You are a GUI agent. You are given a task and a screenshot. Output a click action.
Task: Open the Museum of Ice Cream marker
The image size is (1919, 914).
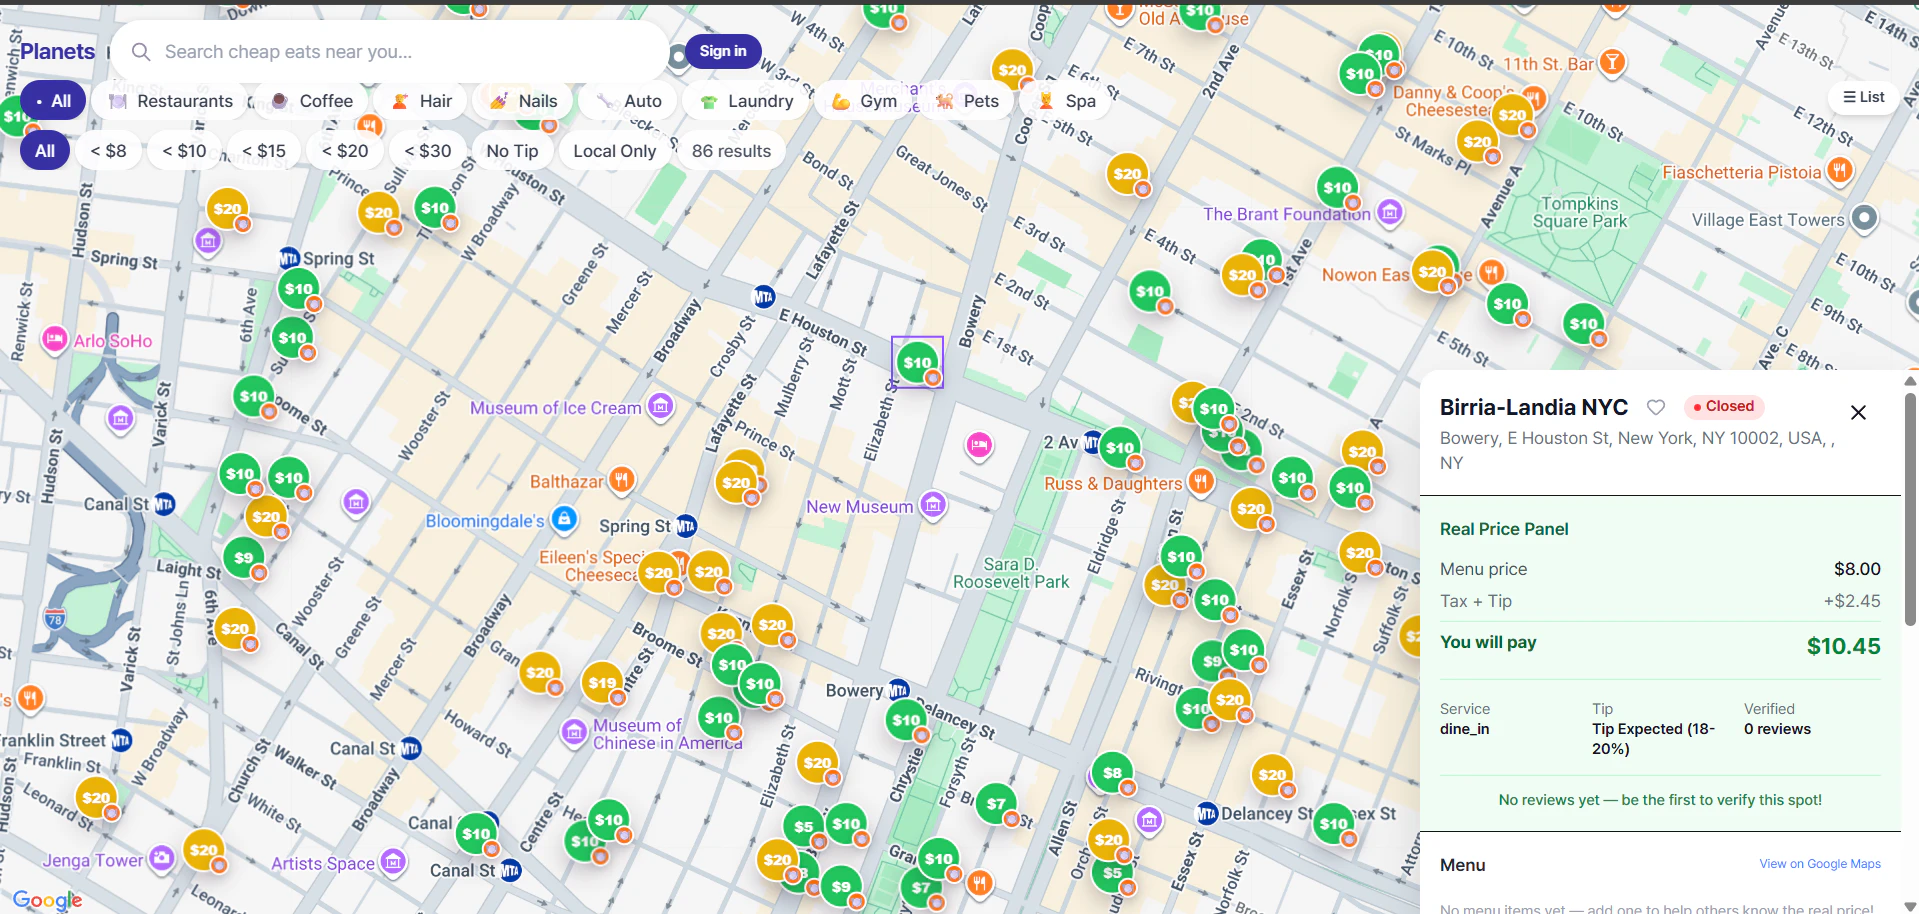(x=660, y=406)
